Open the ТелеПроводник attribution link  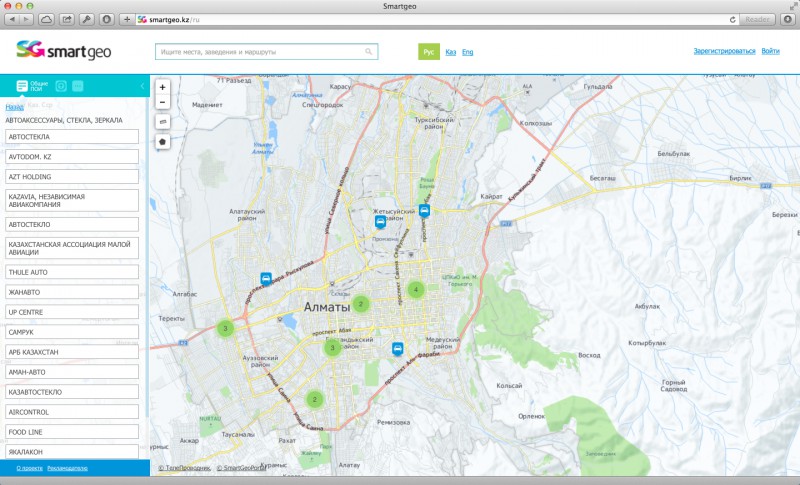click(184, 468)
